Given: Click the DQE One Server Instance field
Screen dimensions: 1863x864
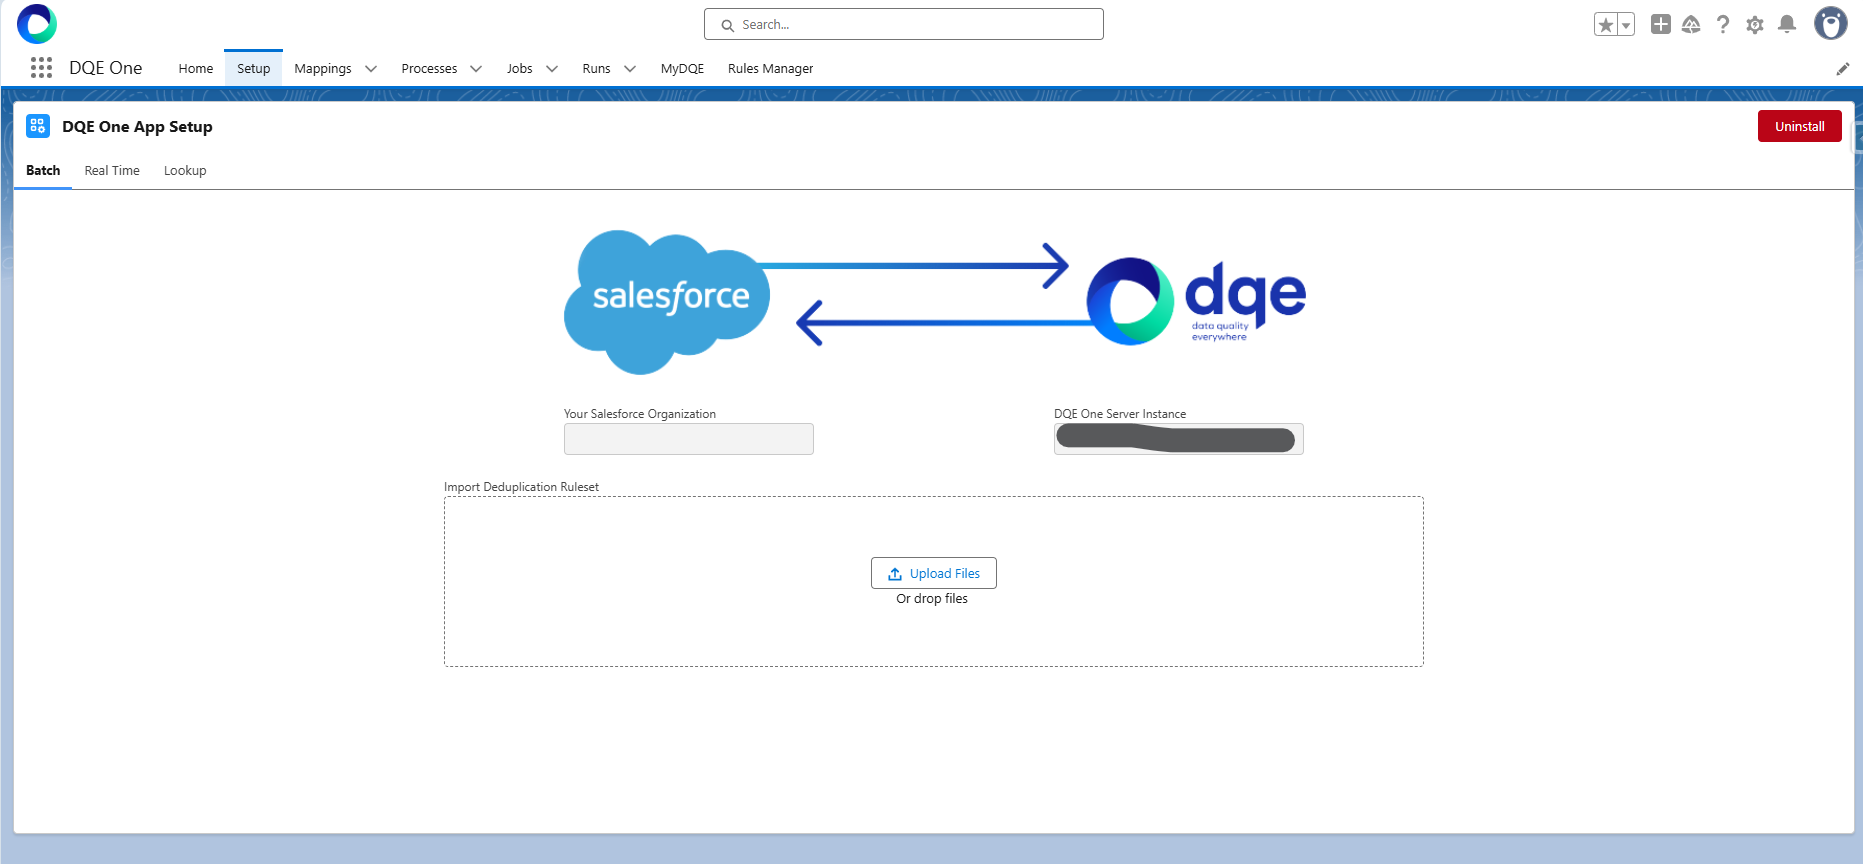Looking at the screenshot, I should 1179,439.
